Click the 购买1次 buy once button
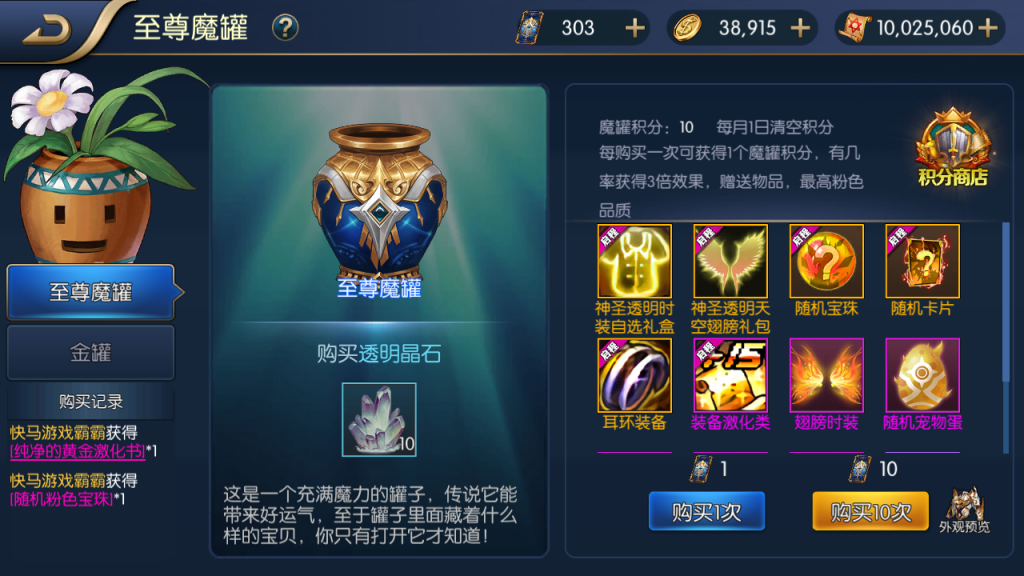Image resolution: width=1024 pixels, height=576 pixels. pos(707,511)
